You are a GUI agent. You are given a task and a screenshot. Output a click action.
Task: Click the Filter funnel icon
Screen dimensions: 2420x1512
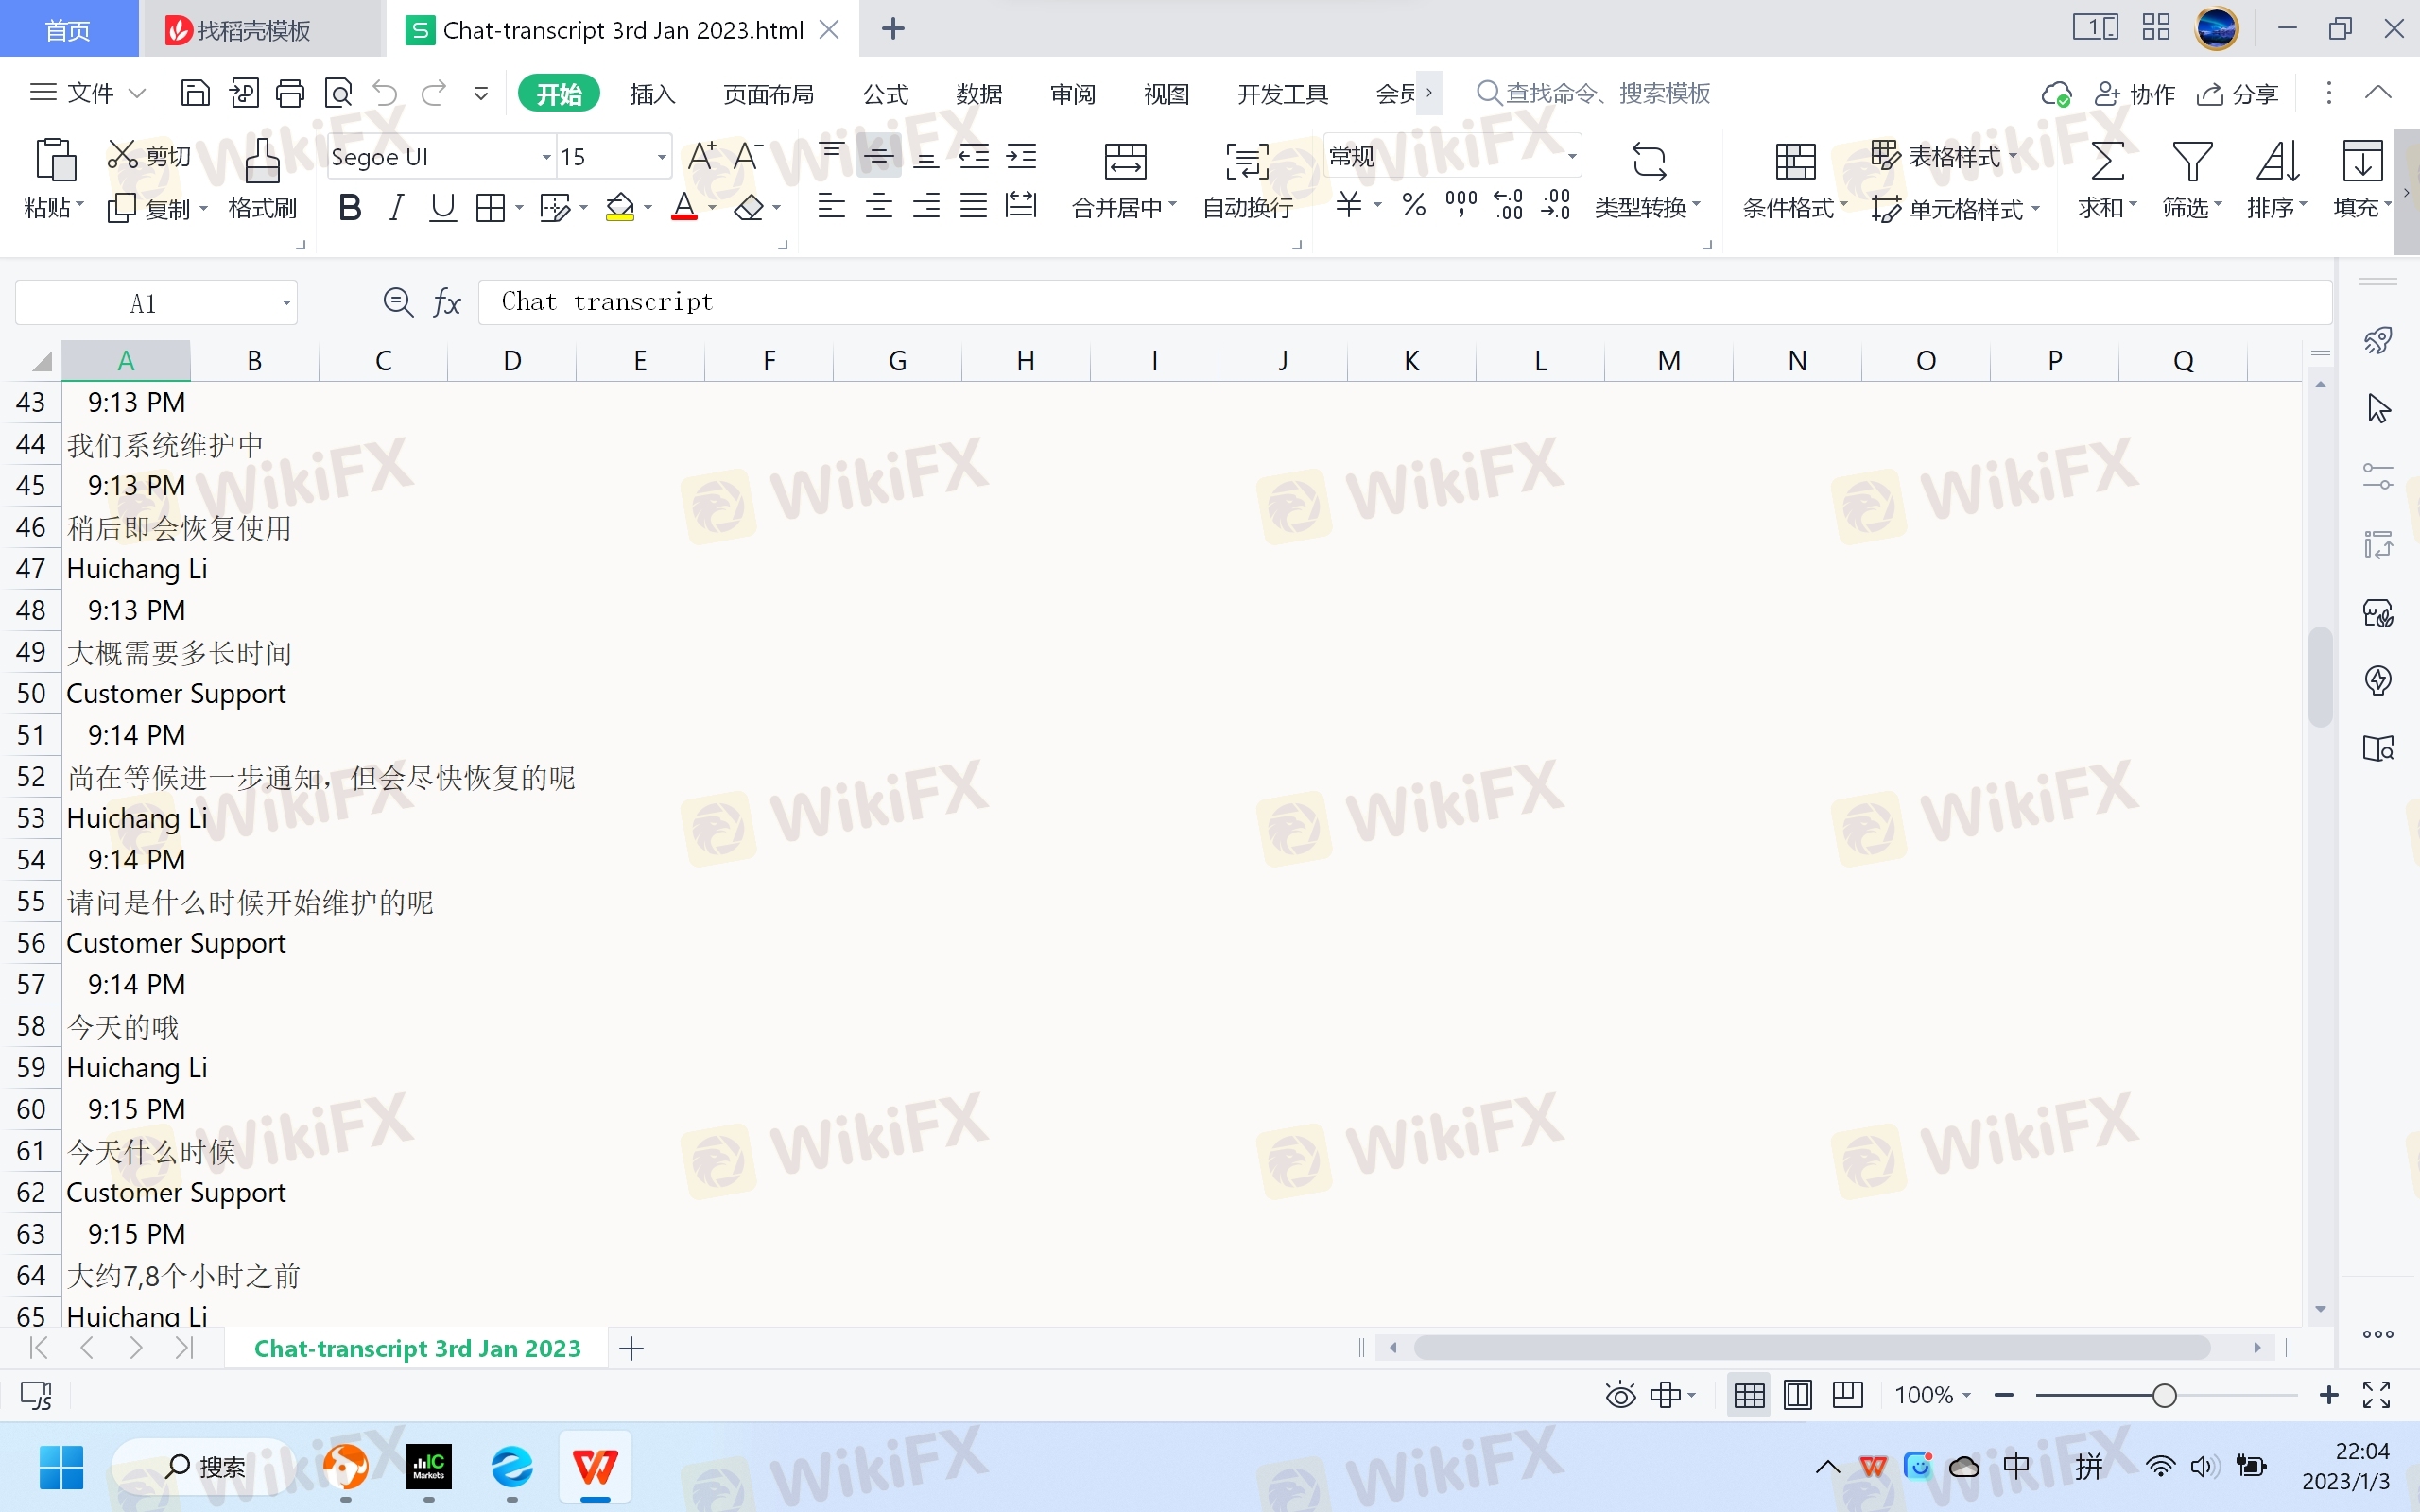[x=2191, y=160]
